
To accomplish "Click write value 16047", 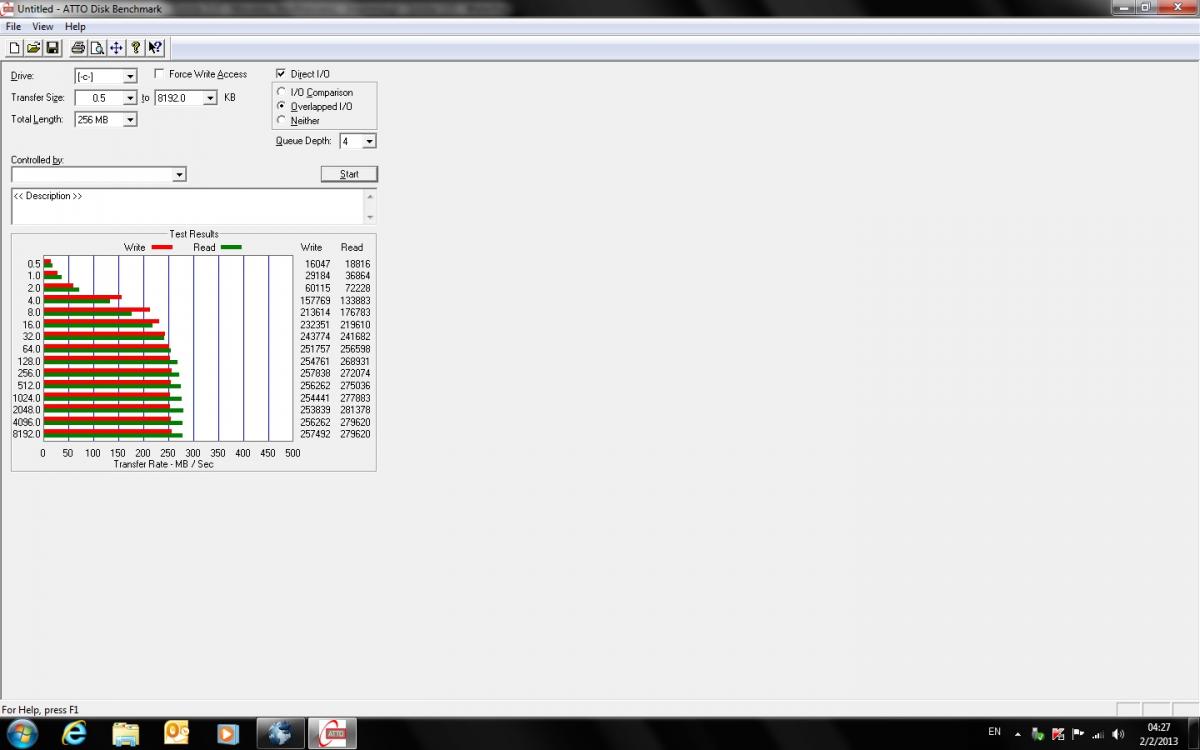I will click(x=318, y=264).
